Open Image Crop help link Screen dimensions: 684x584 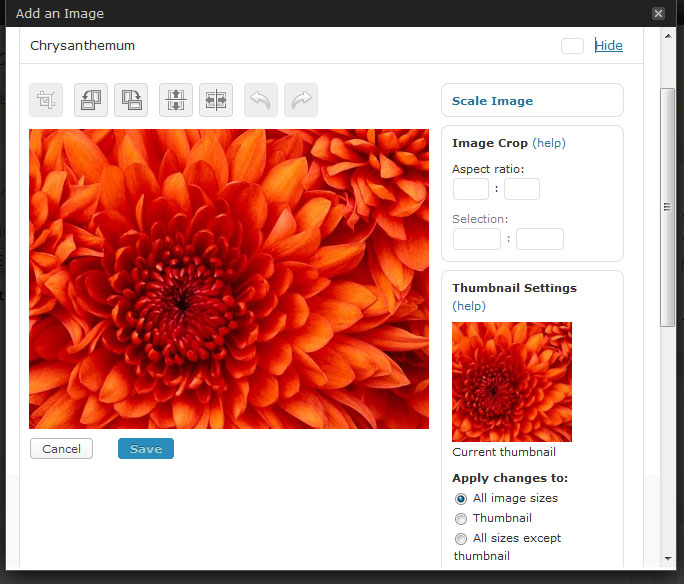pyautogui.click(x=549, y=143)
